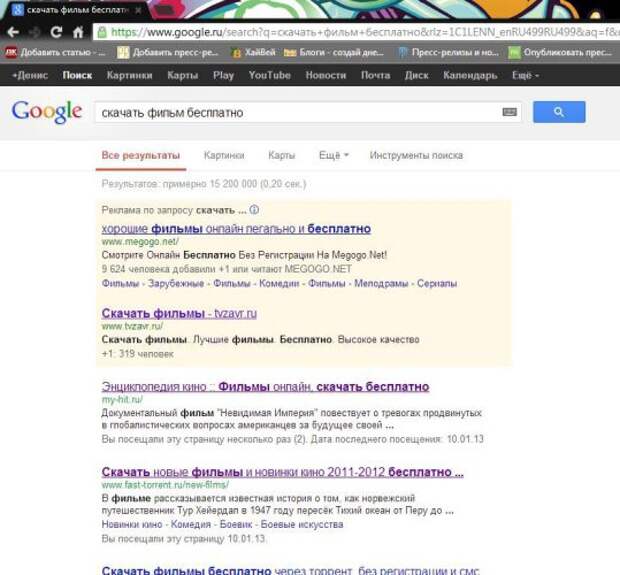
Task: Click the ad info icon next to 'Реклама по запросу'
Action: [x=254, y=210]
